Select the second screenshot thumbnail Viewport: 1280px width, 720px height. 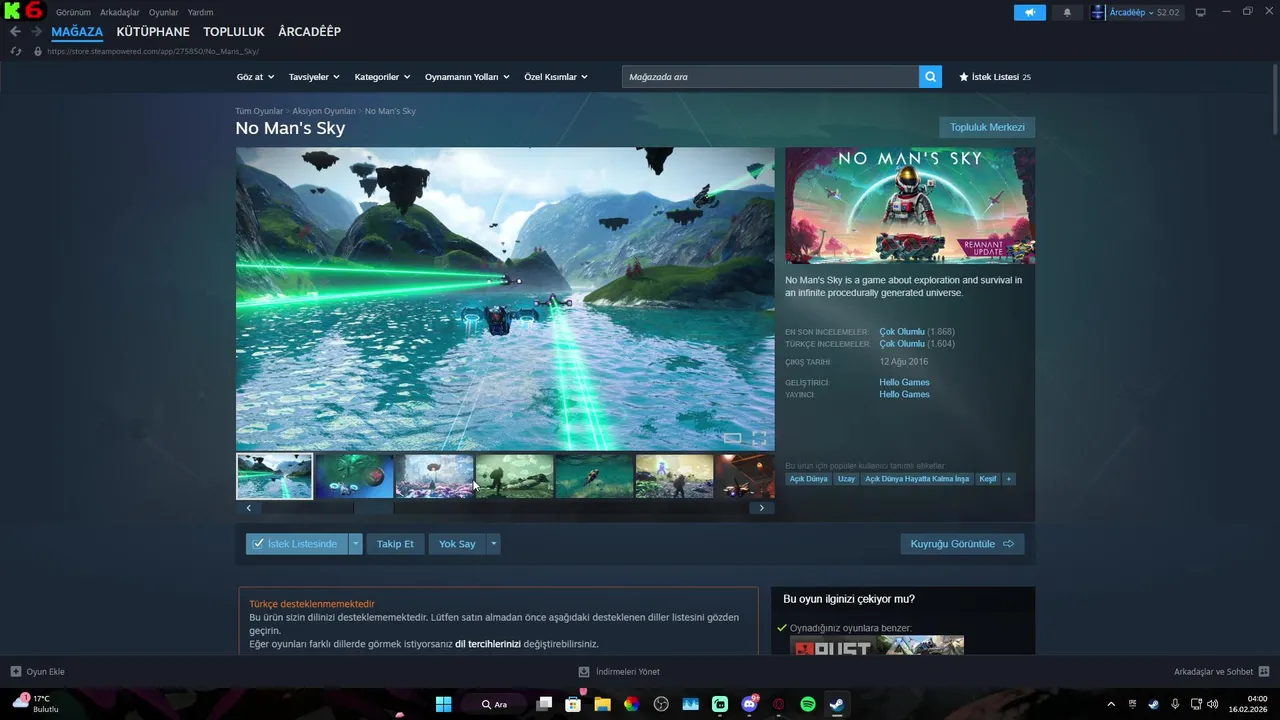click(x=354, y=476)
